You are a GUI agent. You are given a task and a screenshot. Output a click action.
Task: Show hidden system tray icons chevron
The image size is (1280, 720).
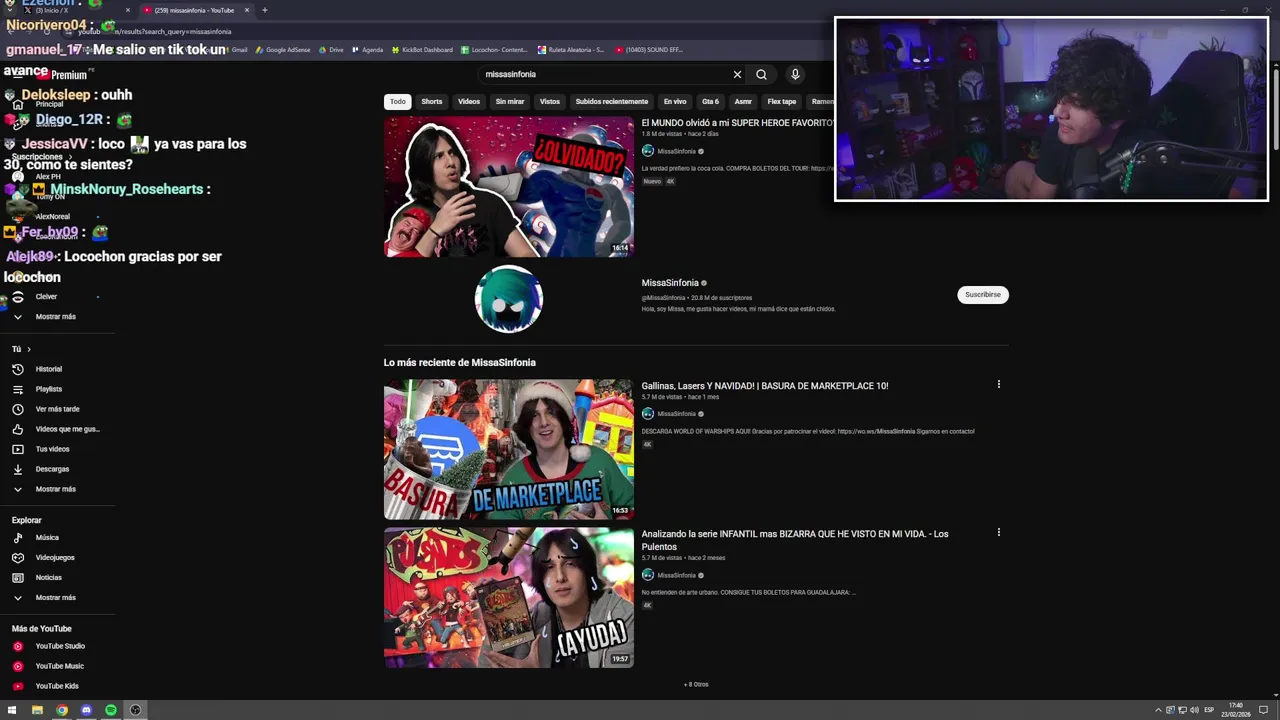pyautogui.click(x=1158, y=710)
